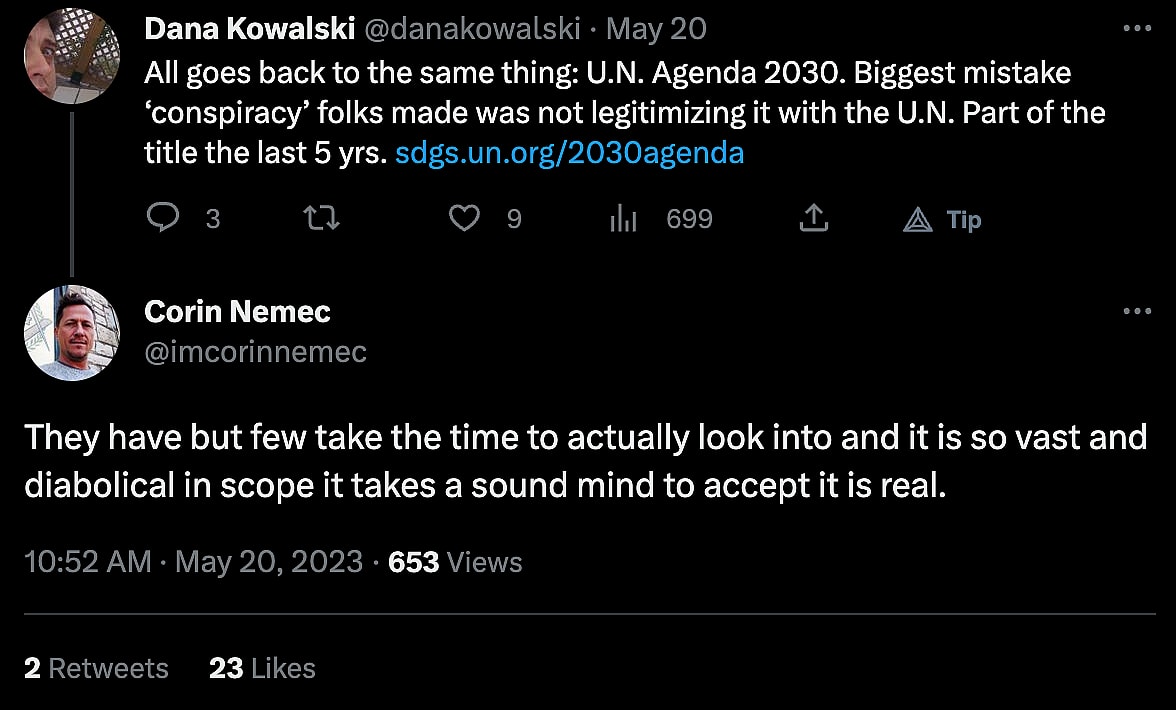Like Dana Kowalski's tweet
Image resolution: width=1176 pixels, height=710 pixels.
pos(463,218)
